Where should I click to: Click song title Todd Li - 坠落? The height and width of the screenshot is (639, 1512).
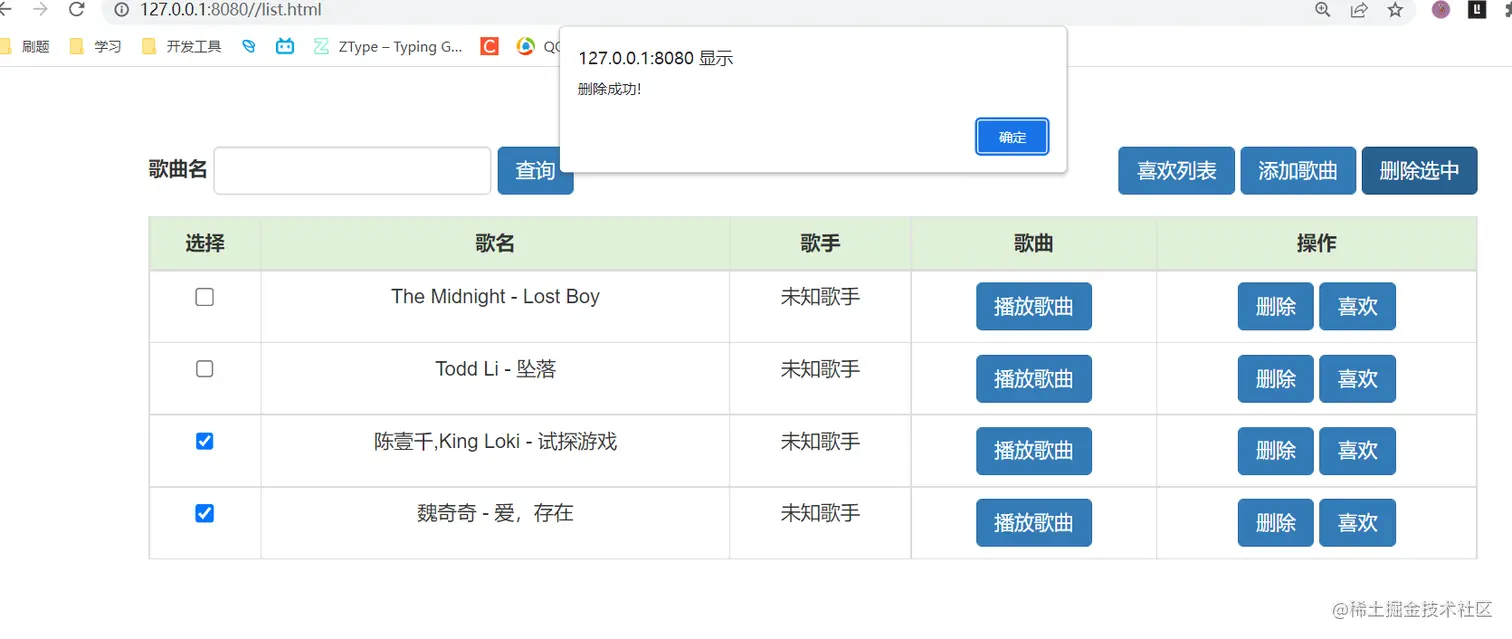click(495, 369)
